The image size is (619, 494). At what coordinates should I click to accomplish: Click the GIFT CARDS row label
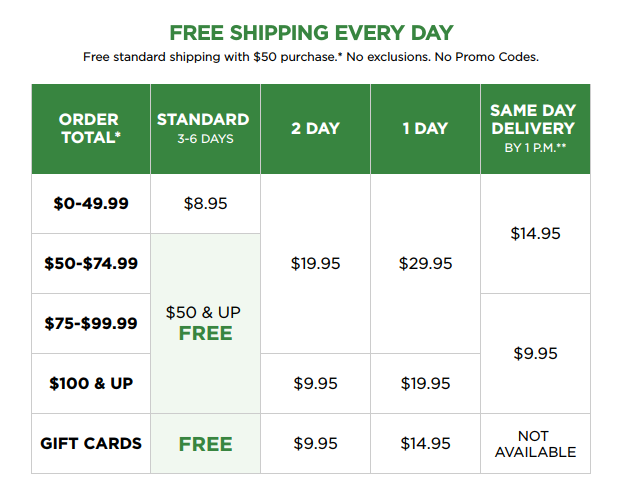[x=91, y=443]
